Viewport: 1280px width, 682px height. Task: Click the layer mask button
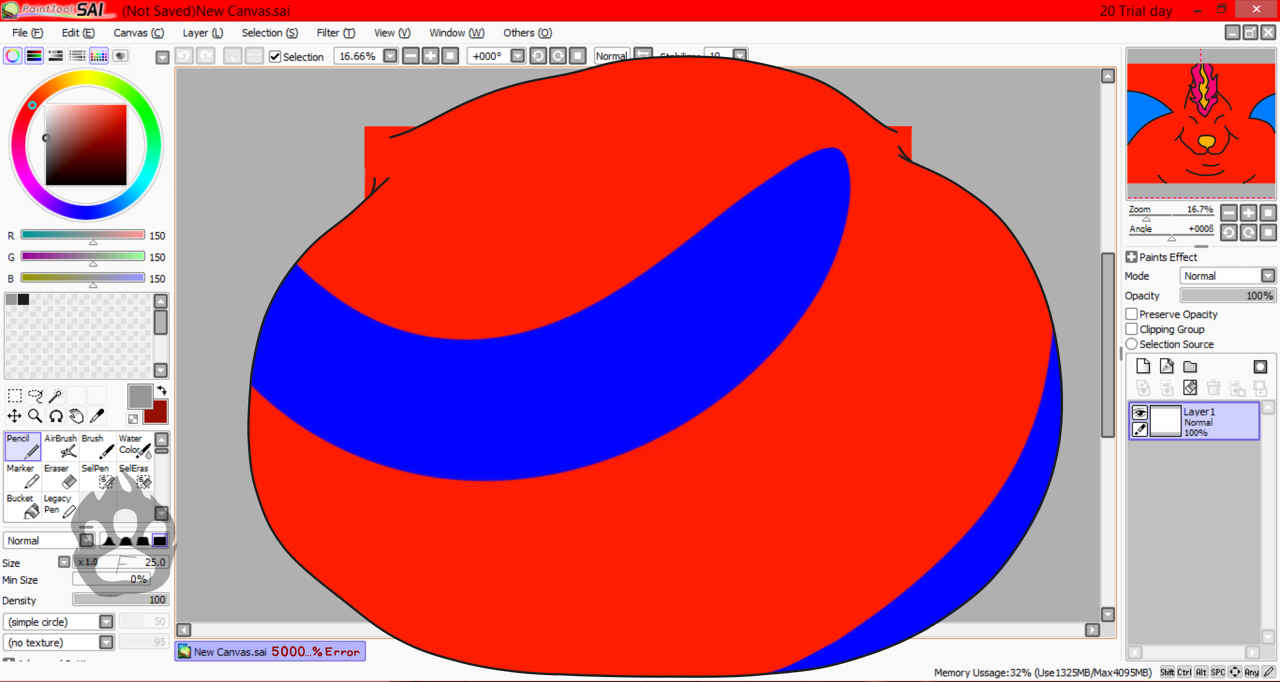[x=1260, y=367]
